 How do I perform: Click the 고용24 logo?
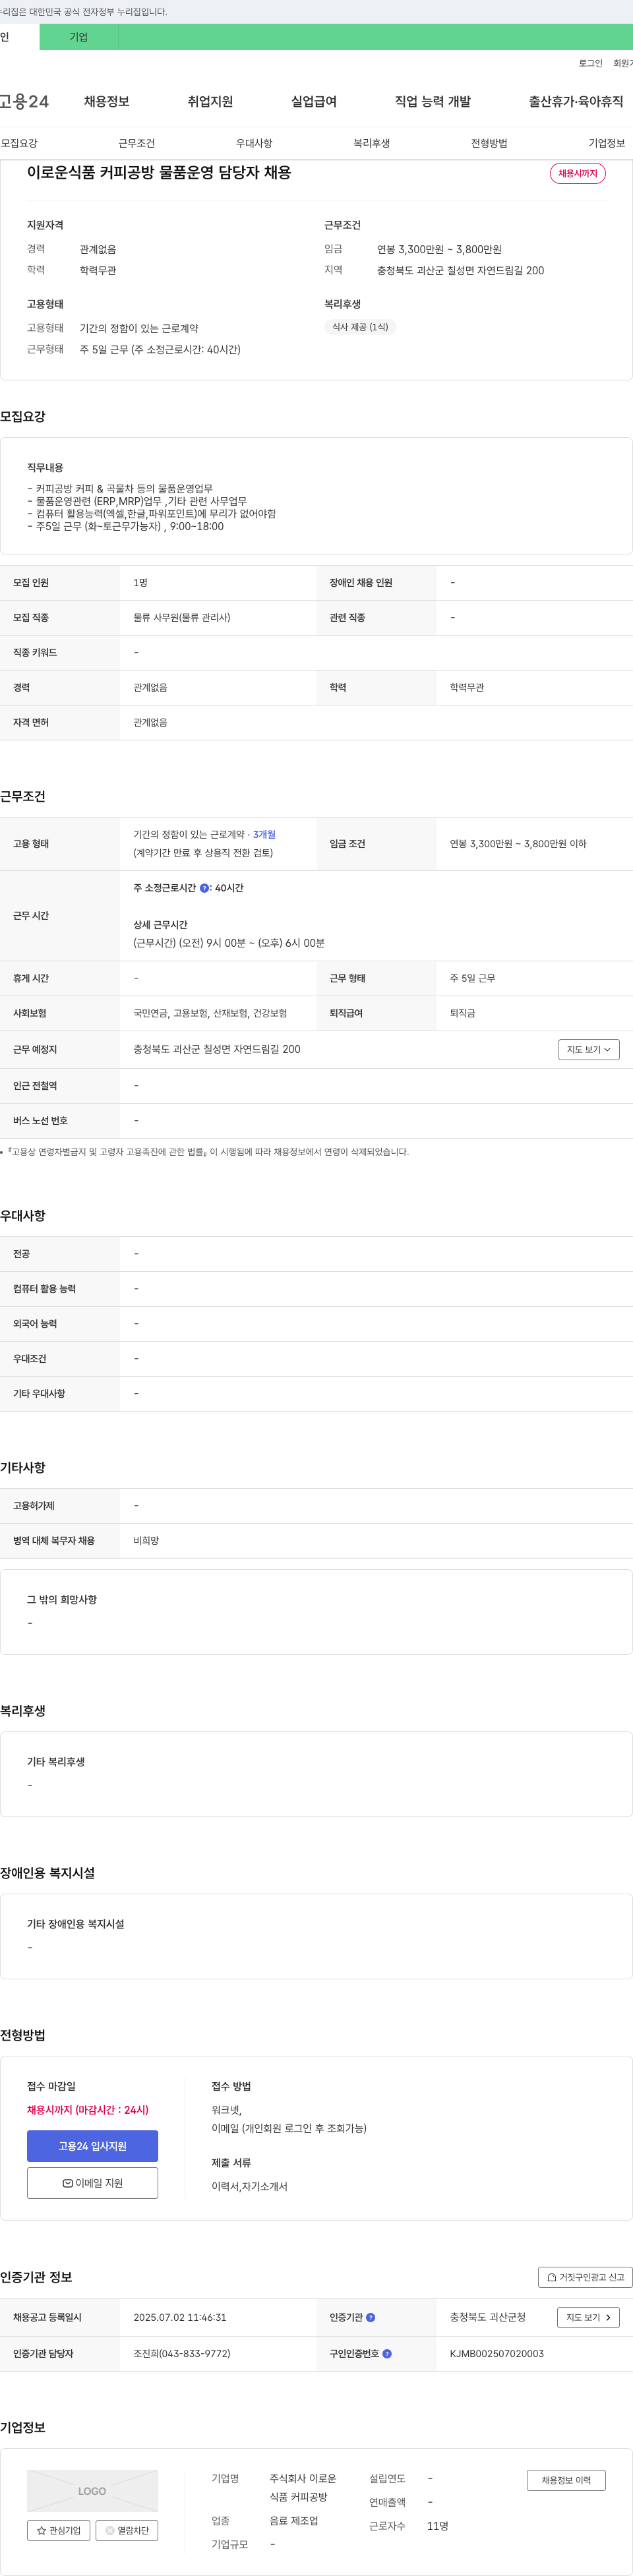(24, 101)
